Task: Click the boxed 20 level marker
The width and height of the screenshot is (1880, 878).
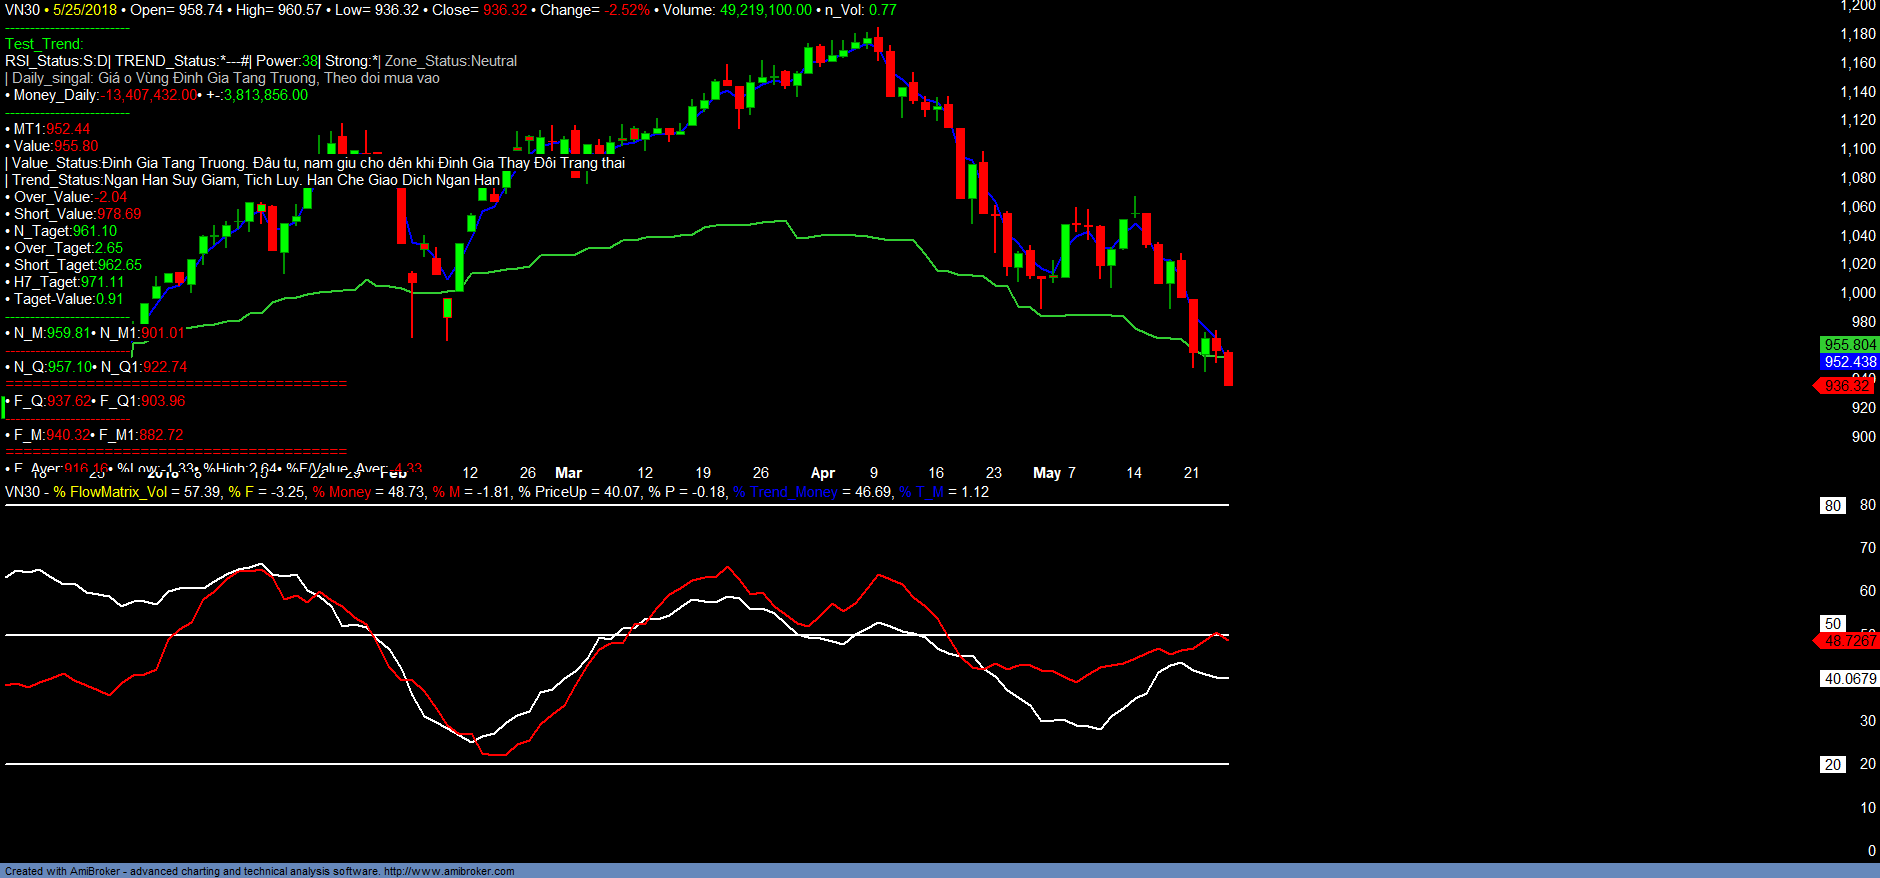Action: pos(1832,765)
